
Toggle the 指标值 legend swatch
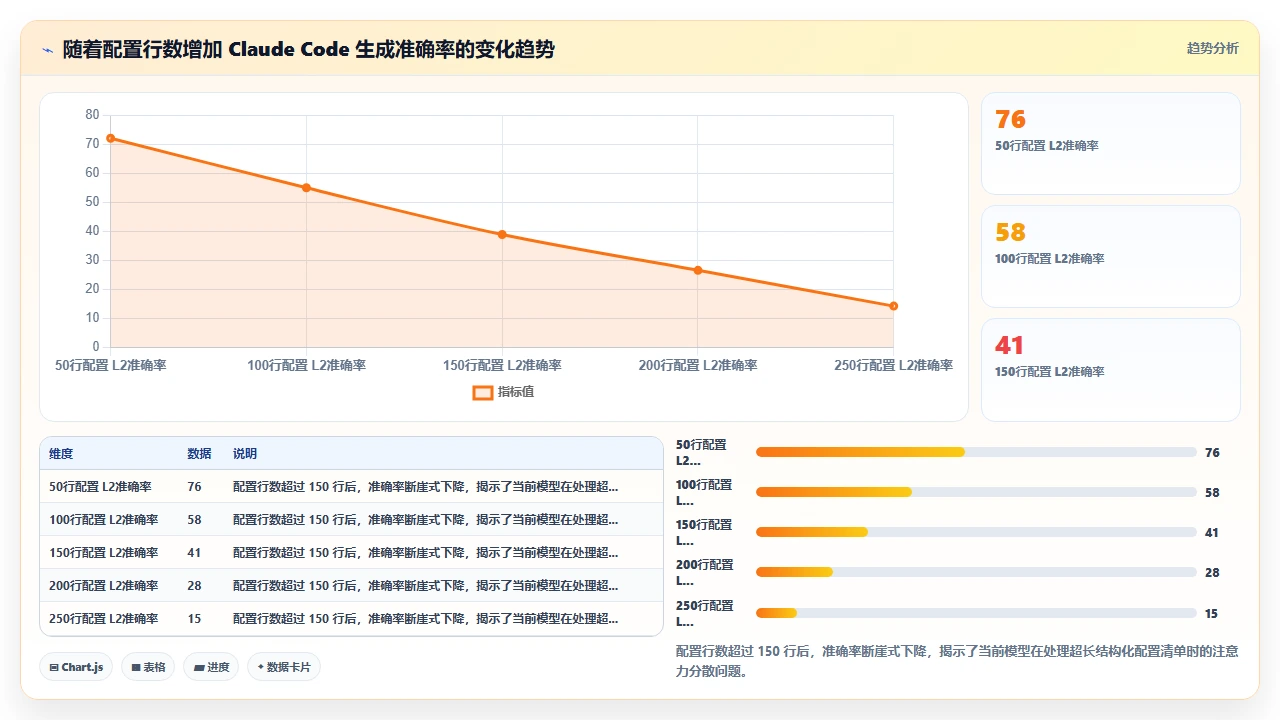click(x=482, y=392)
